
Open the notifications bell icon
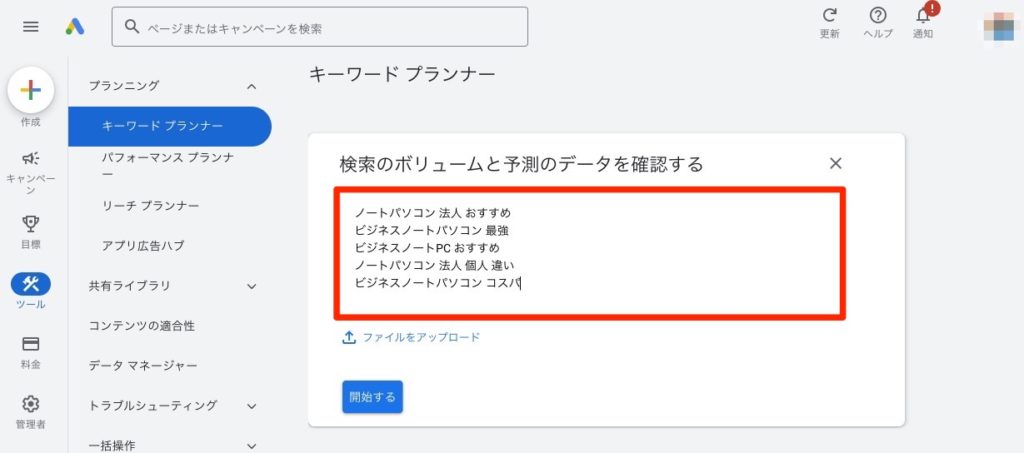point(923,16)
